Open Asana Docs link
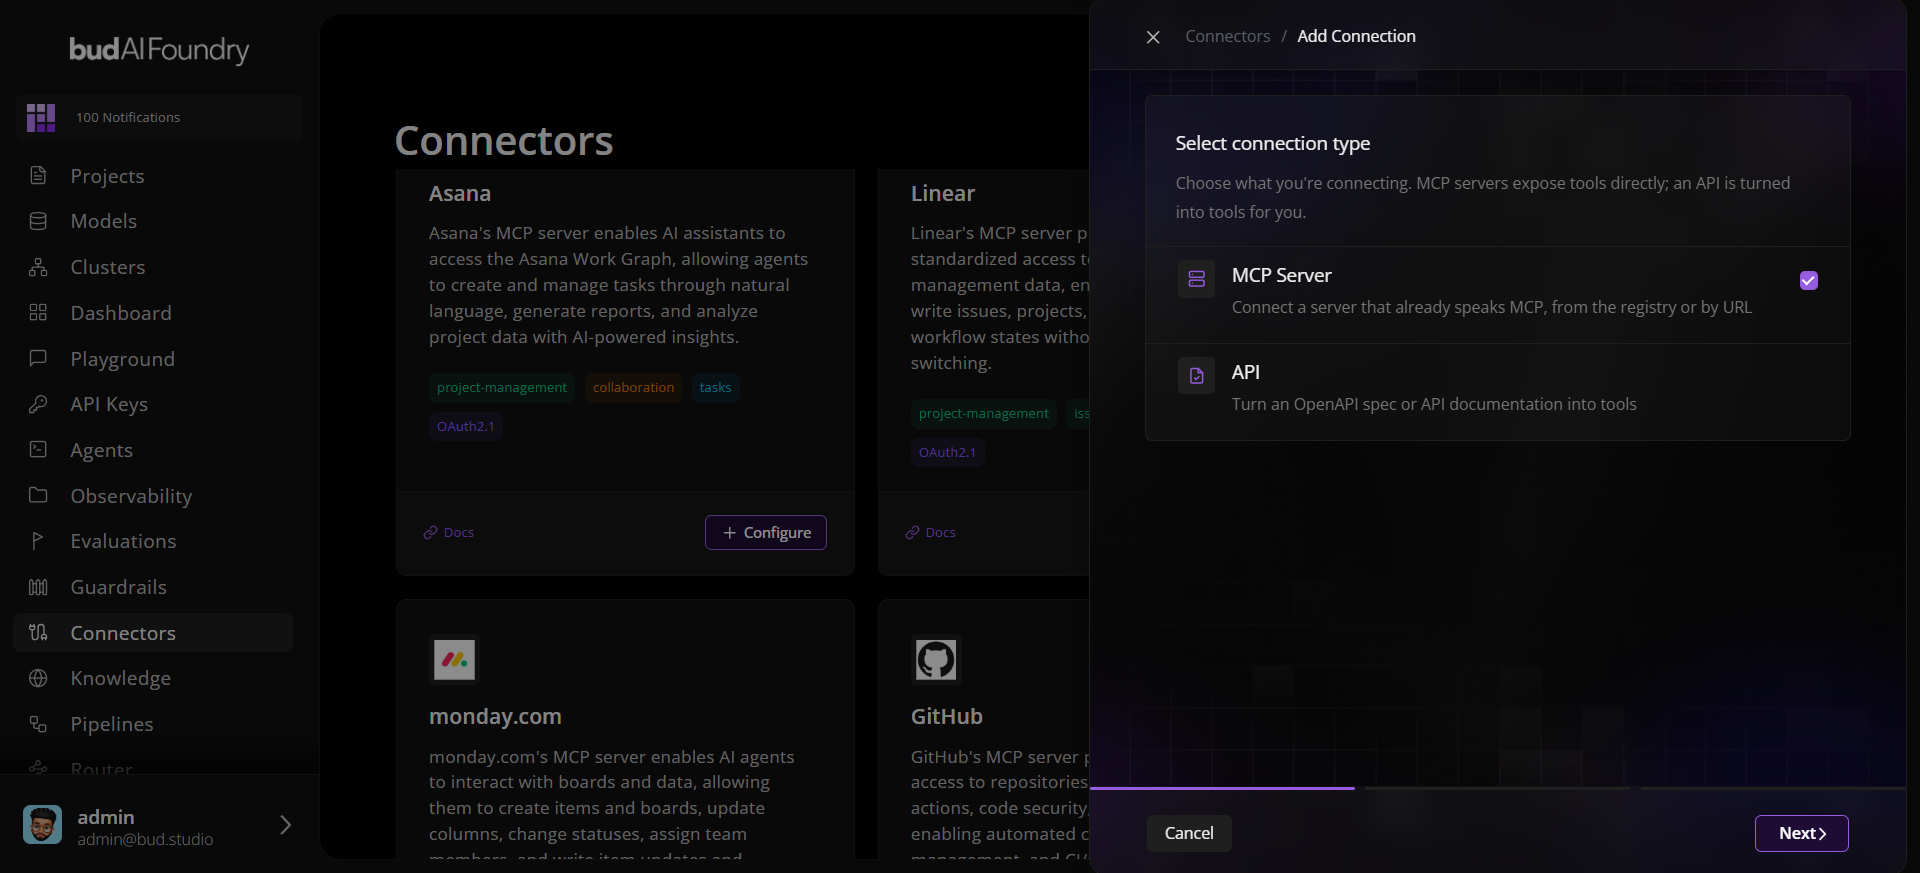This screenshot has height=873, width=1920. click(449, 532)
